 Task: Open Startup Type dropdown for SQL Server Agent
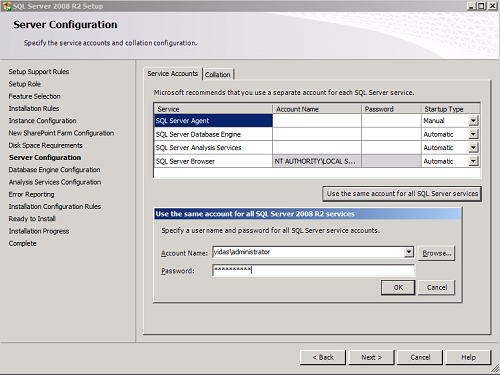[x=473, y=121]
